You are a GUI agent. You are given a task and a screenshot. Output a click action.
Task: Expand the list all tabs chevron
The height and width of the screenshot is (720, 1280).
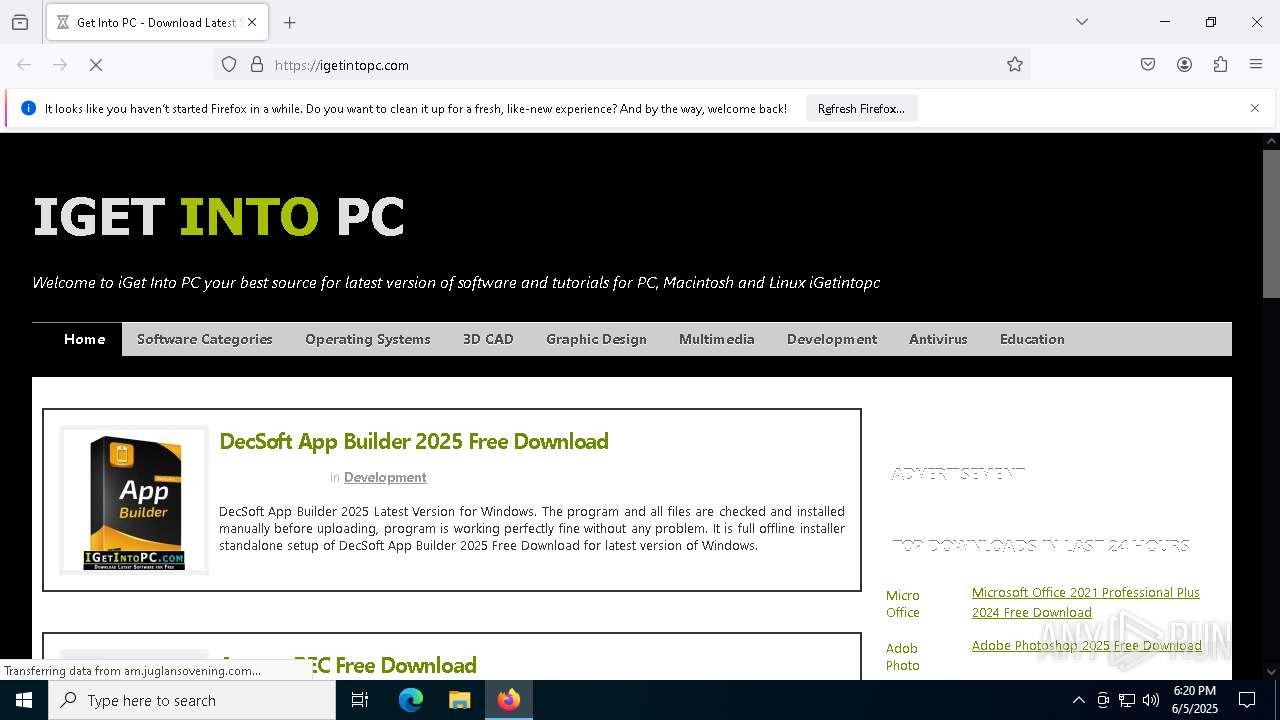click(1082, 22)
